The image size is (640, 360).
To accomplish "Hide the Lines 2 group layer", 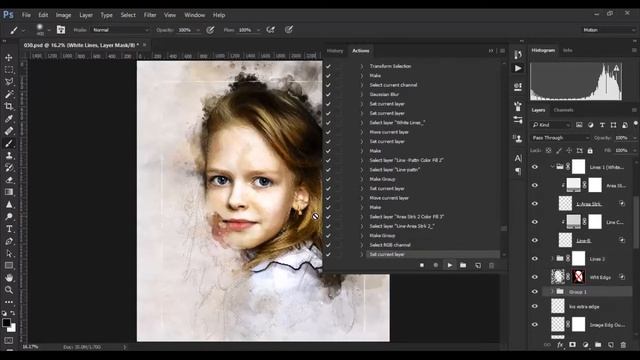I will (535, 259).
